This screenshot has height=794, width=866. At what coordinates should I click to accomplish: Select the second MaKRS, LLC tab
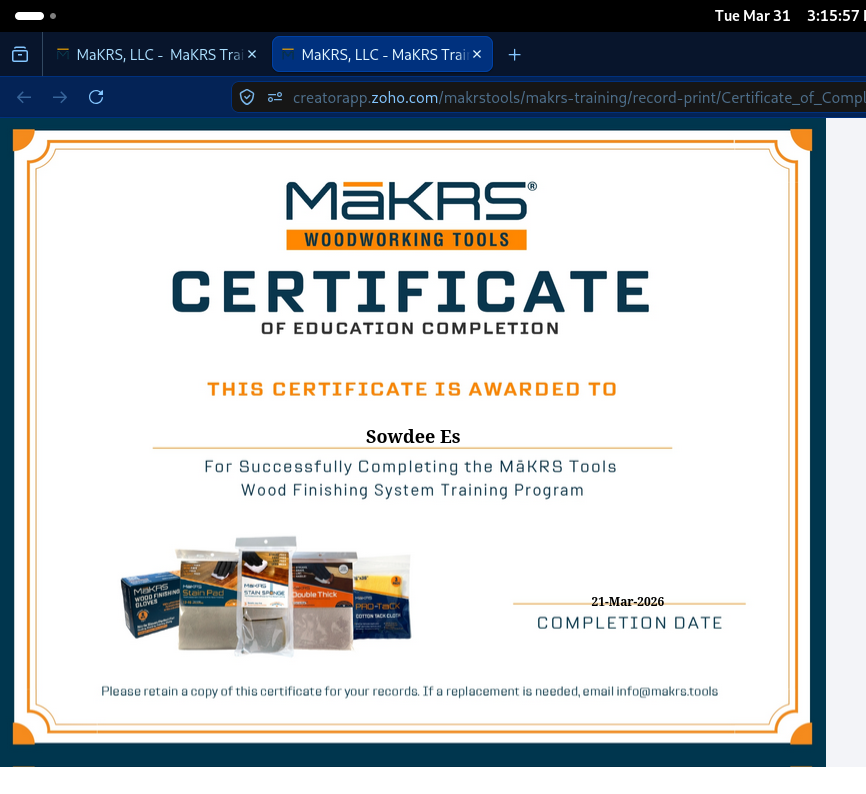(382, 55)
